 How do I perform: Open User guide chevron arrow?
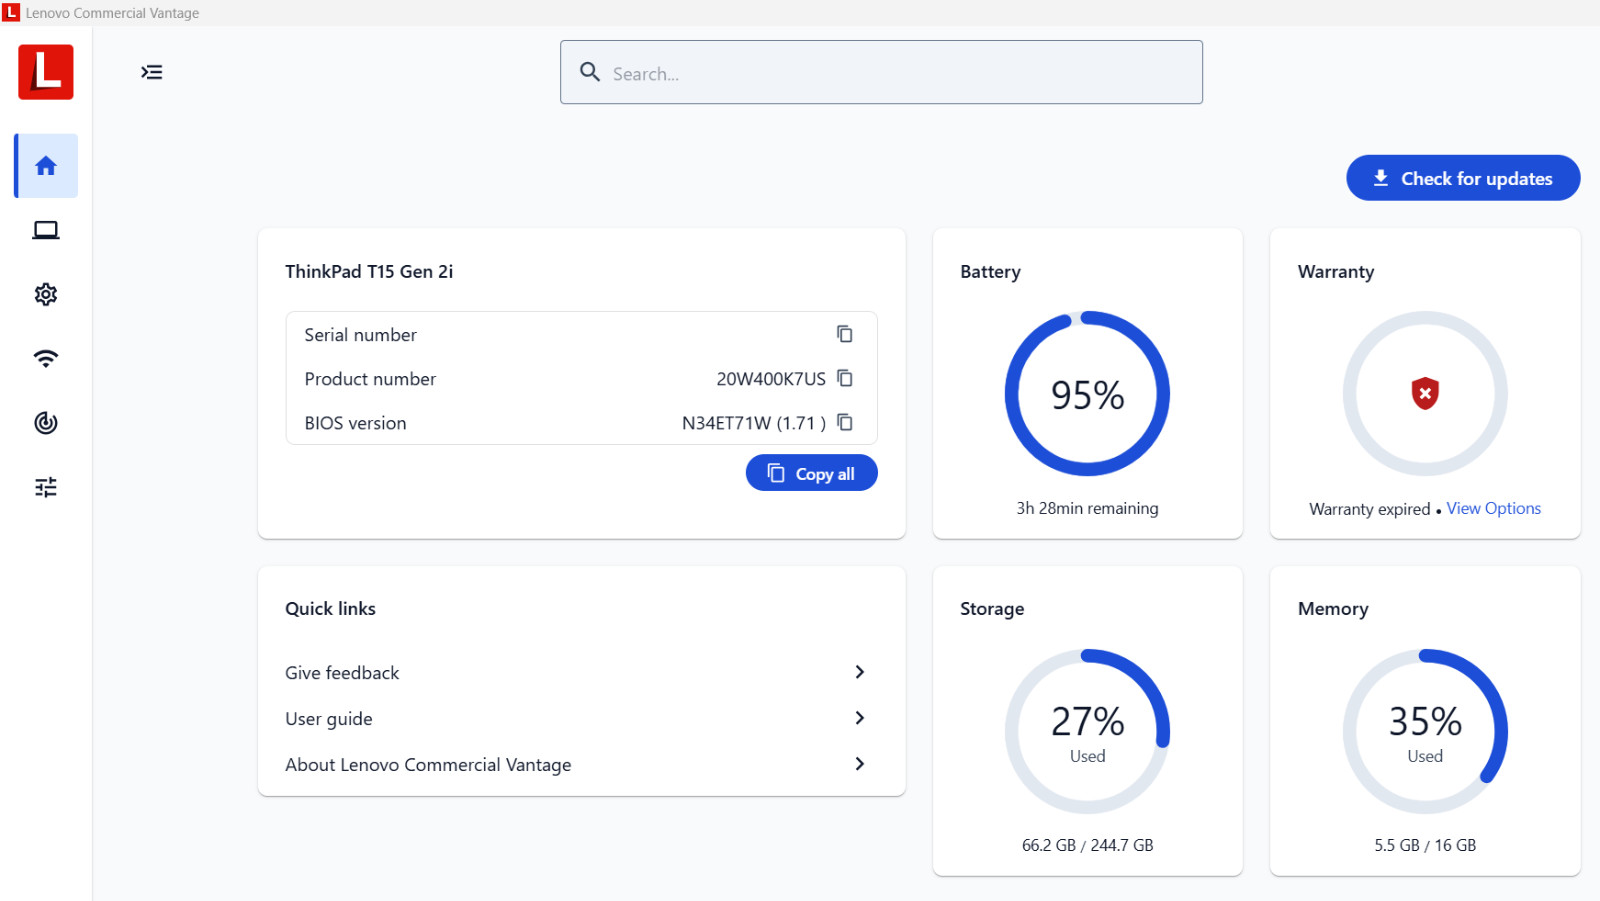point(860,718)
